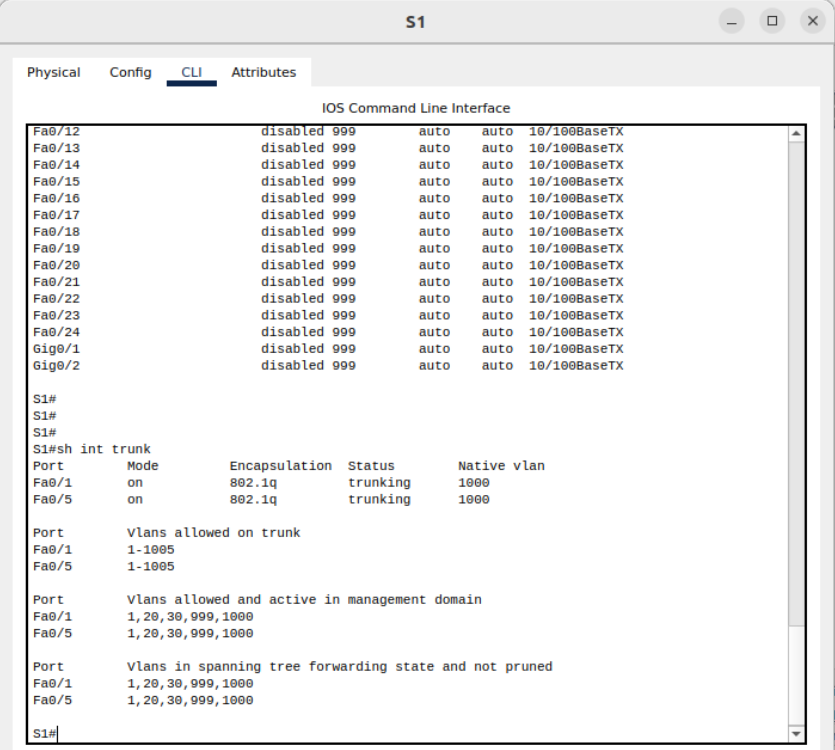Click 'trunking' status in the Fa0/5 row
This screenshot has height=750, width=835.
tap(379, 499)
